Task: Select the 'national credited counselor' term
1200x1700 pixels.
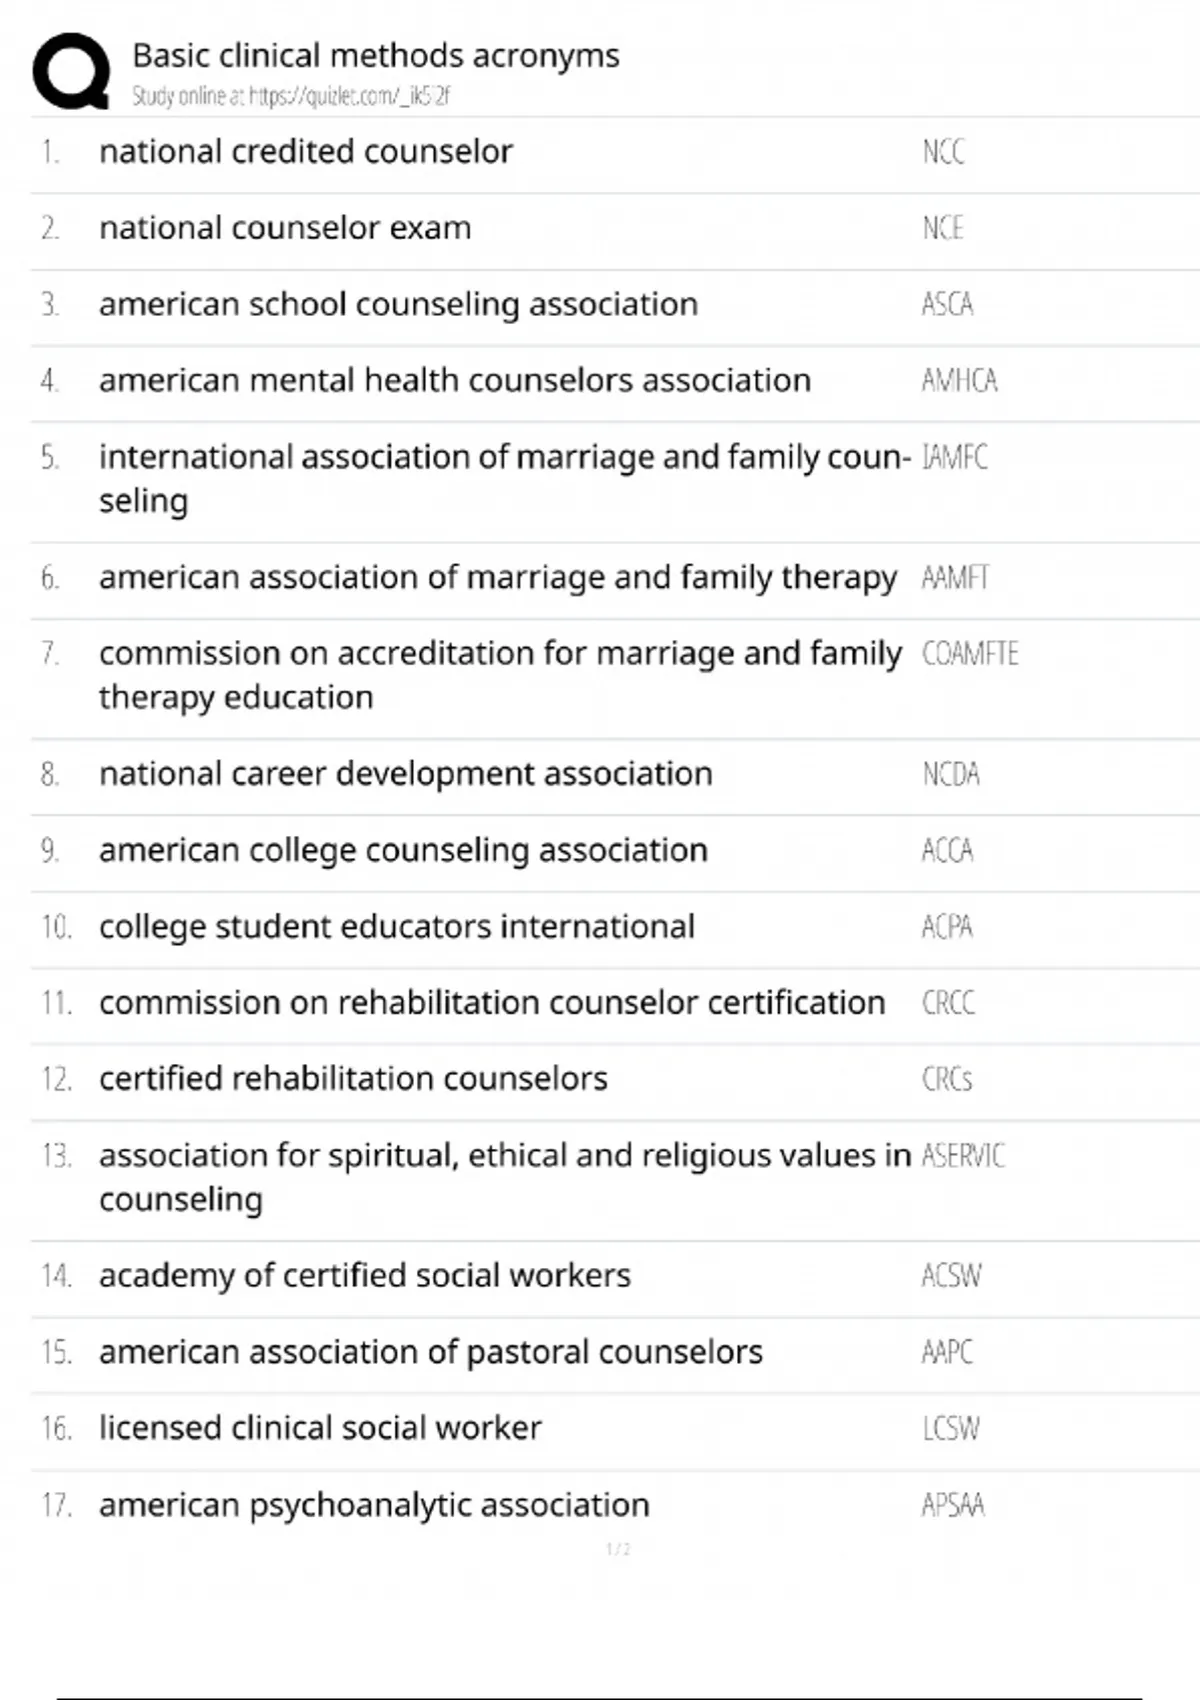Action: [305, 152]
